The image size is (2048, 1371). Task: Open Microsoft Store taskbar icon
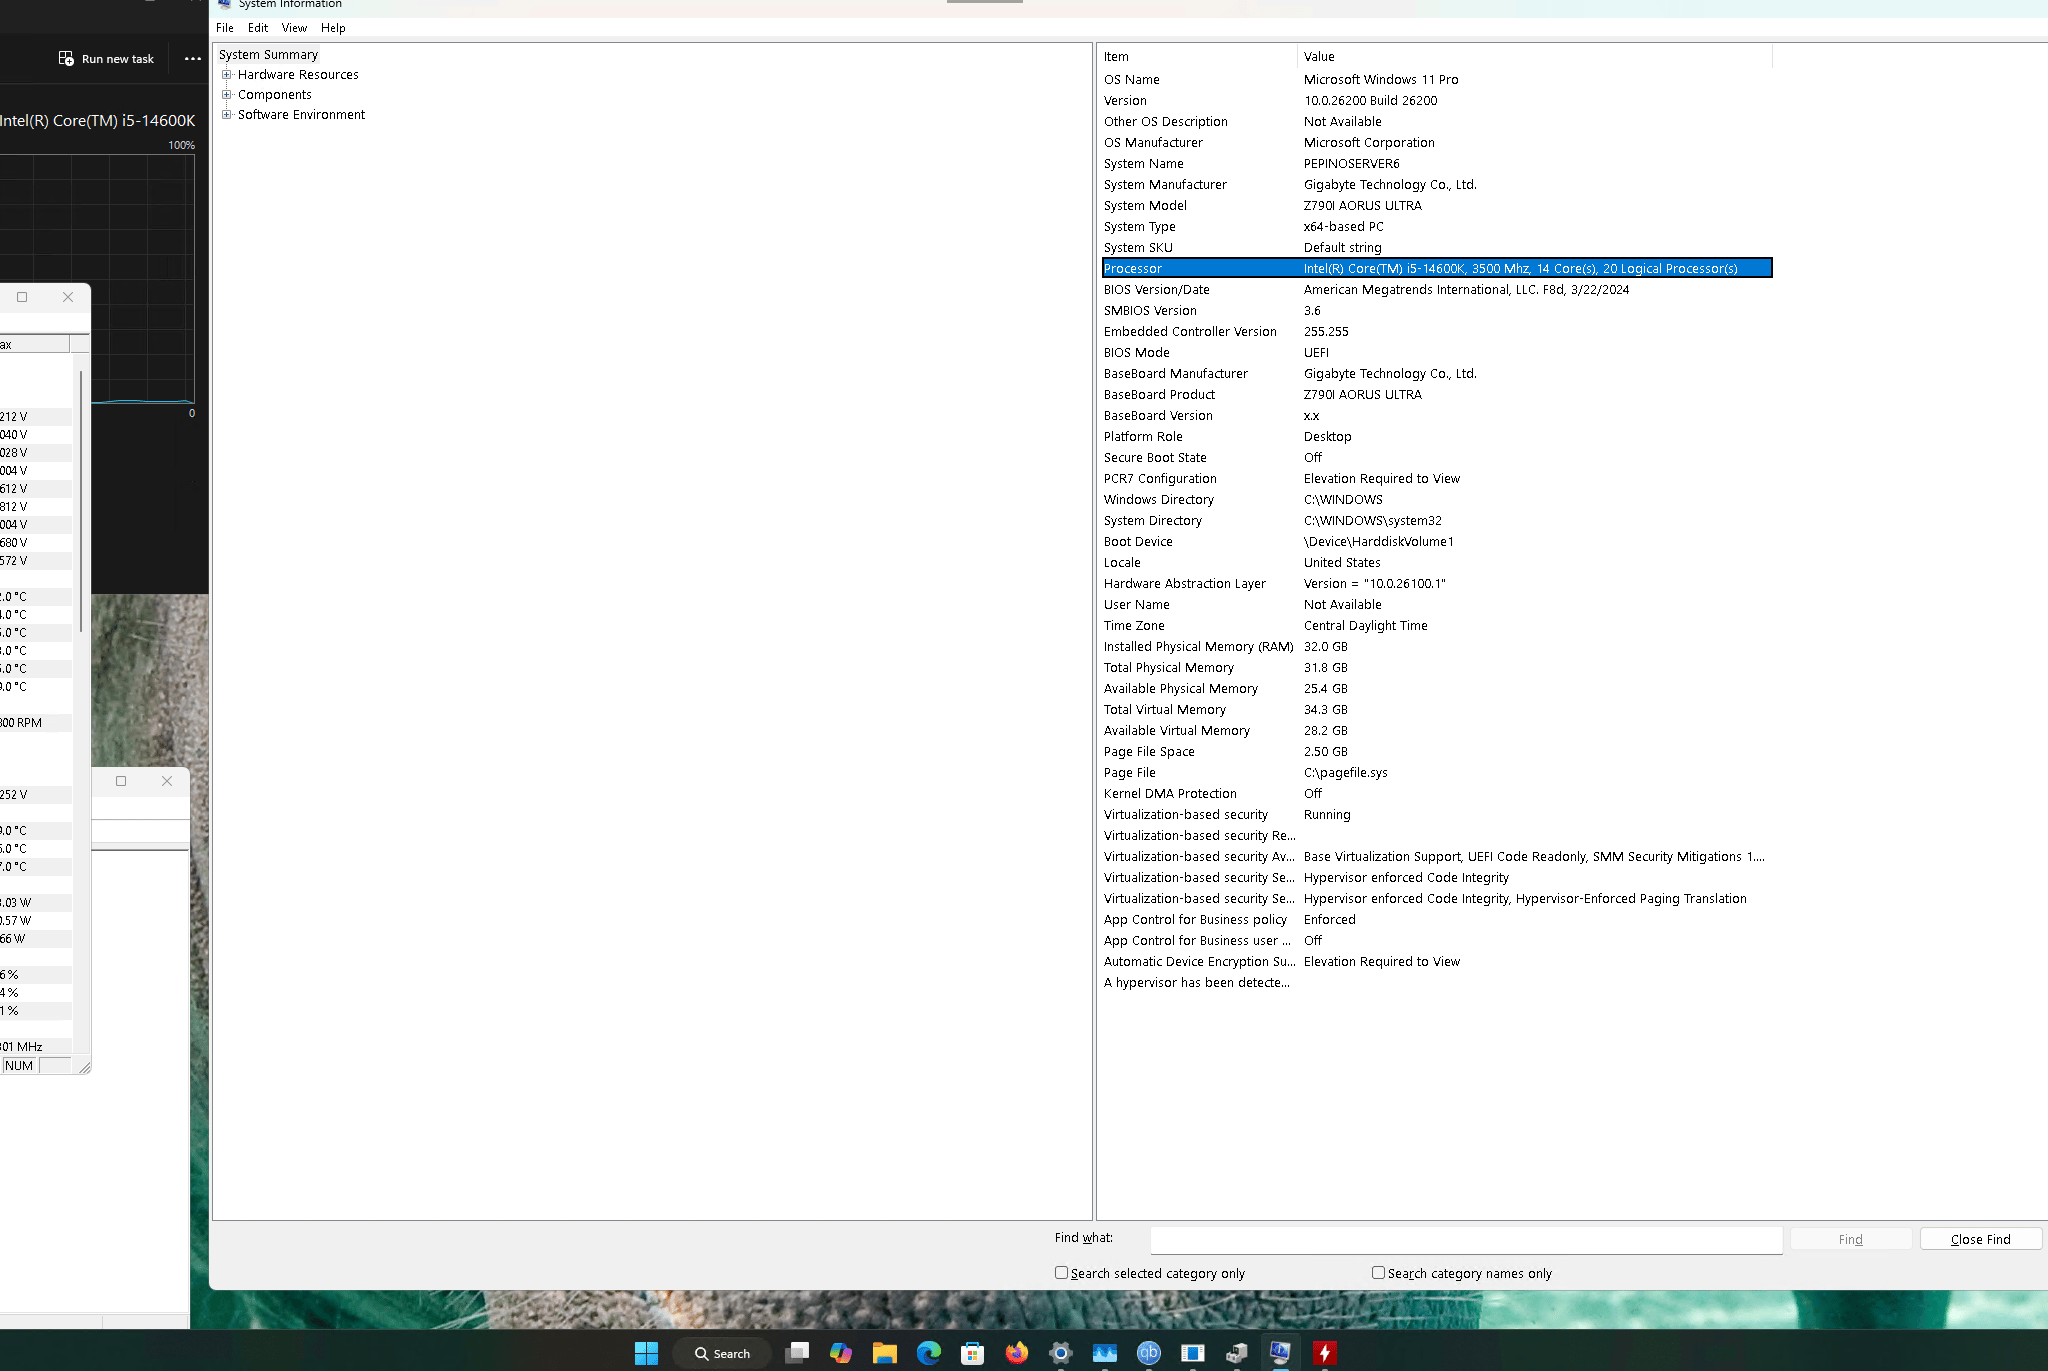pos(973,1353)
